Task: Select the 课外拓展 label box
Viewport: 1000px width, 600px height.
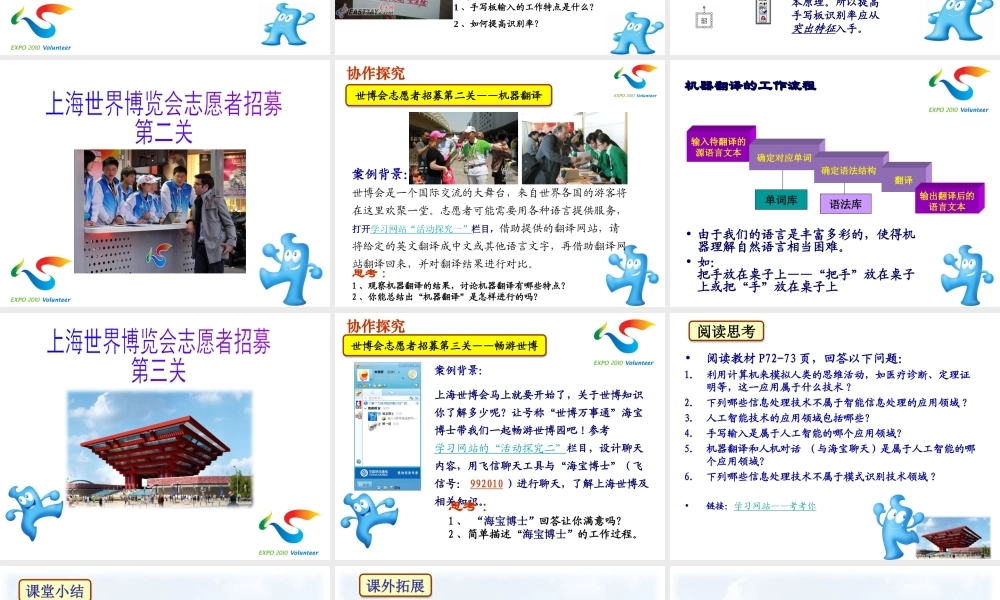Action: tap(395, 585)
